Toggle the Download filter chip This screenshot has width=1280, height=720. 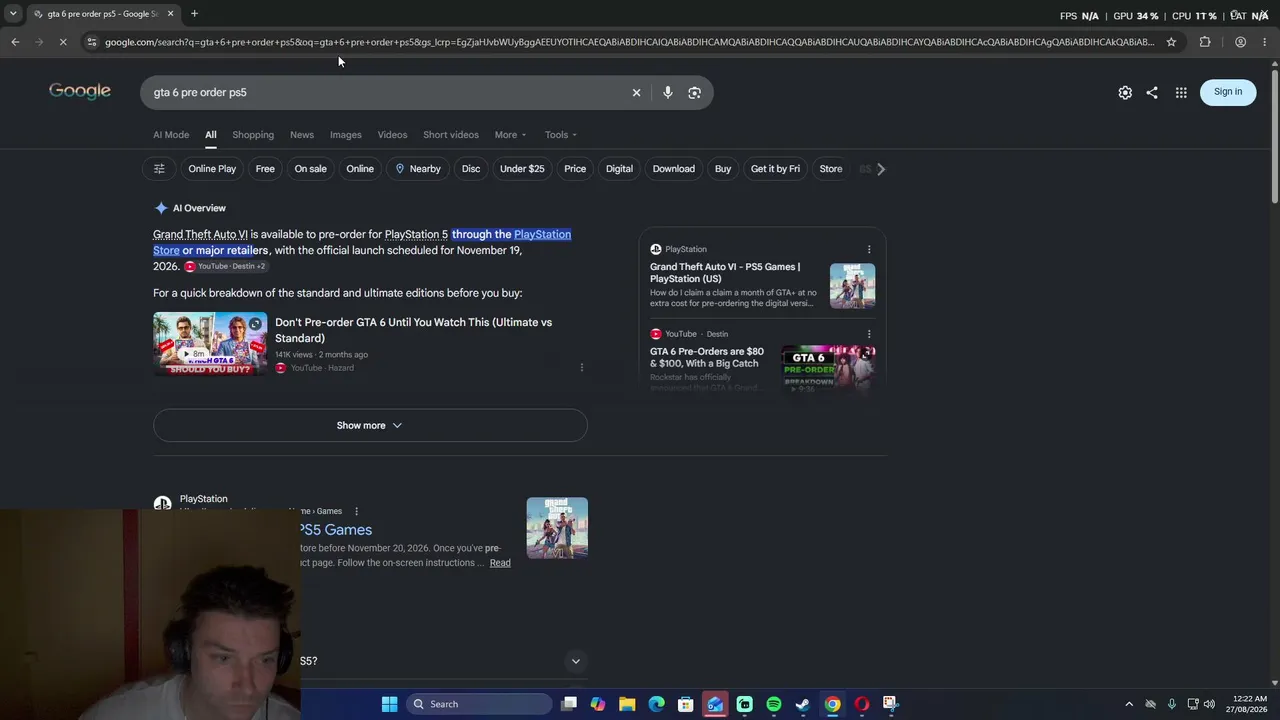(x=674, y=169)
